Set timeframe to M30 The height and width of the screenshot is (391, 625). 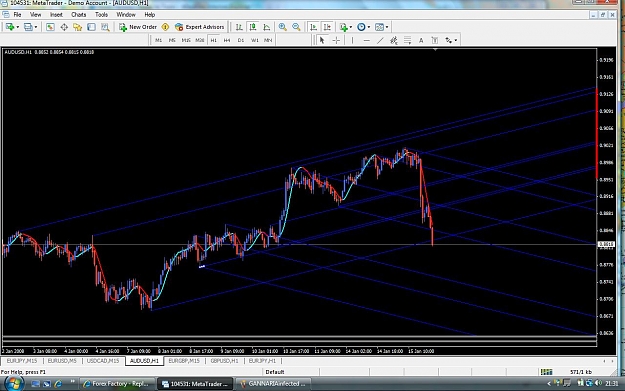(x=200, y=40)
